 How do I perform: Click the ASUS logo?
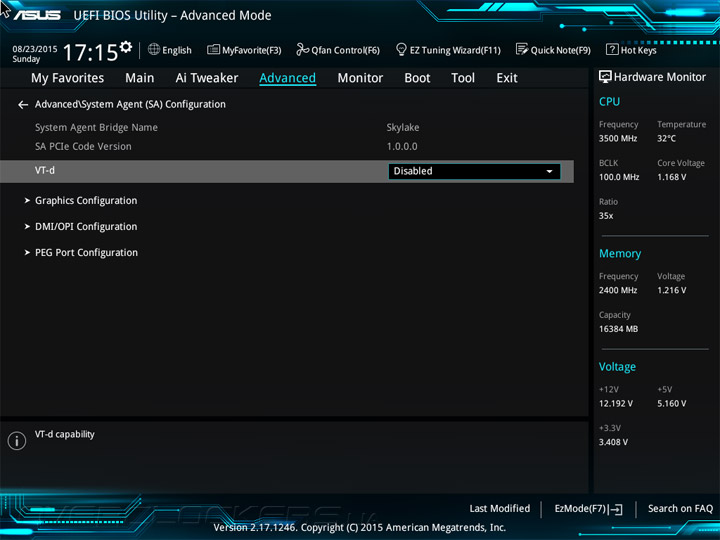pyautogui.click(x=37, y=15)
